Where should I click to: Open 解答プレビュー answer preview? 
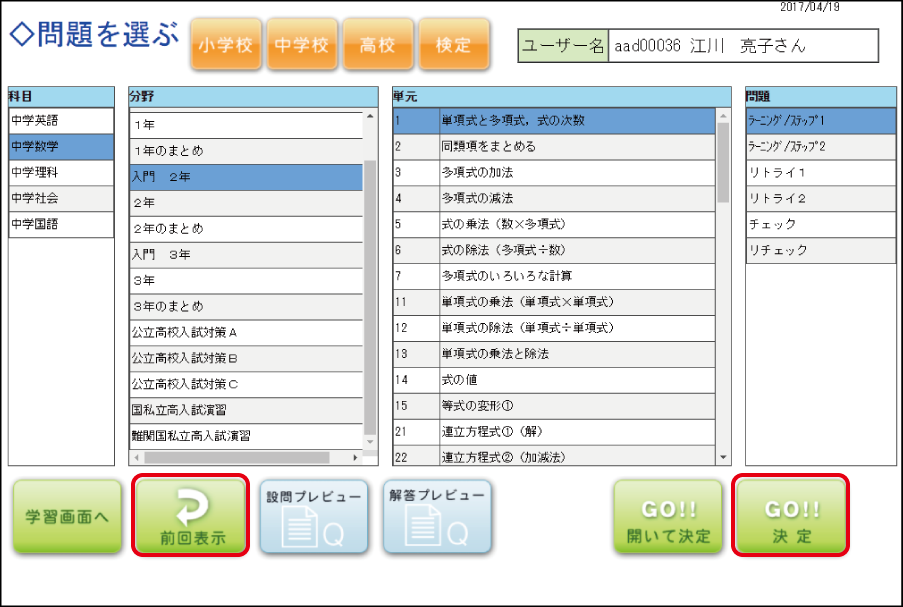click(438, 516)
